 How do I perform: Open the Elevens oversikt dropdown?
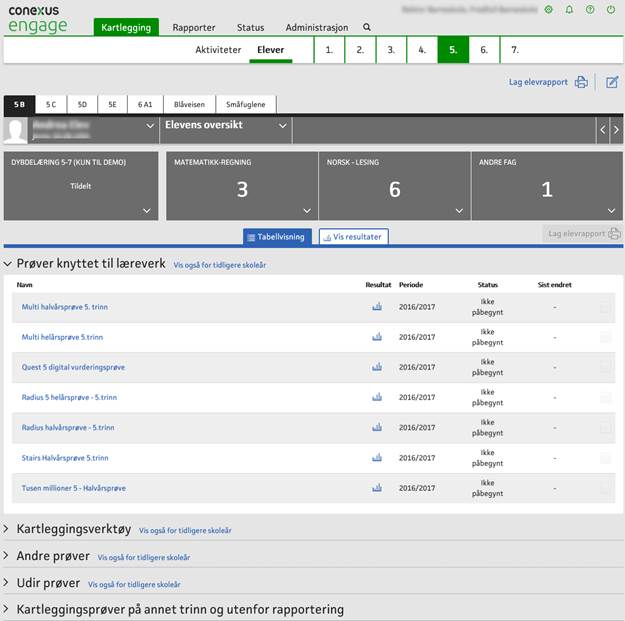pyautogui.click(x=283, y=126)
